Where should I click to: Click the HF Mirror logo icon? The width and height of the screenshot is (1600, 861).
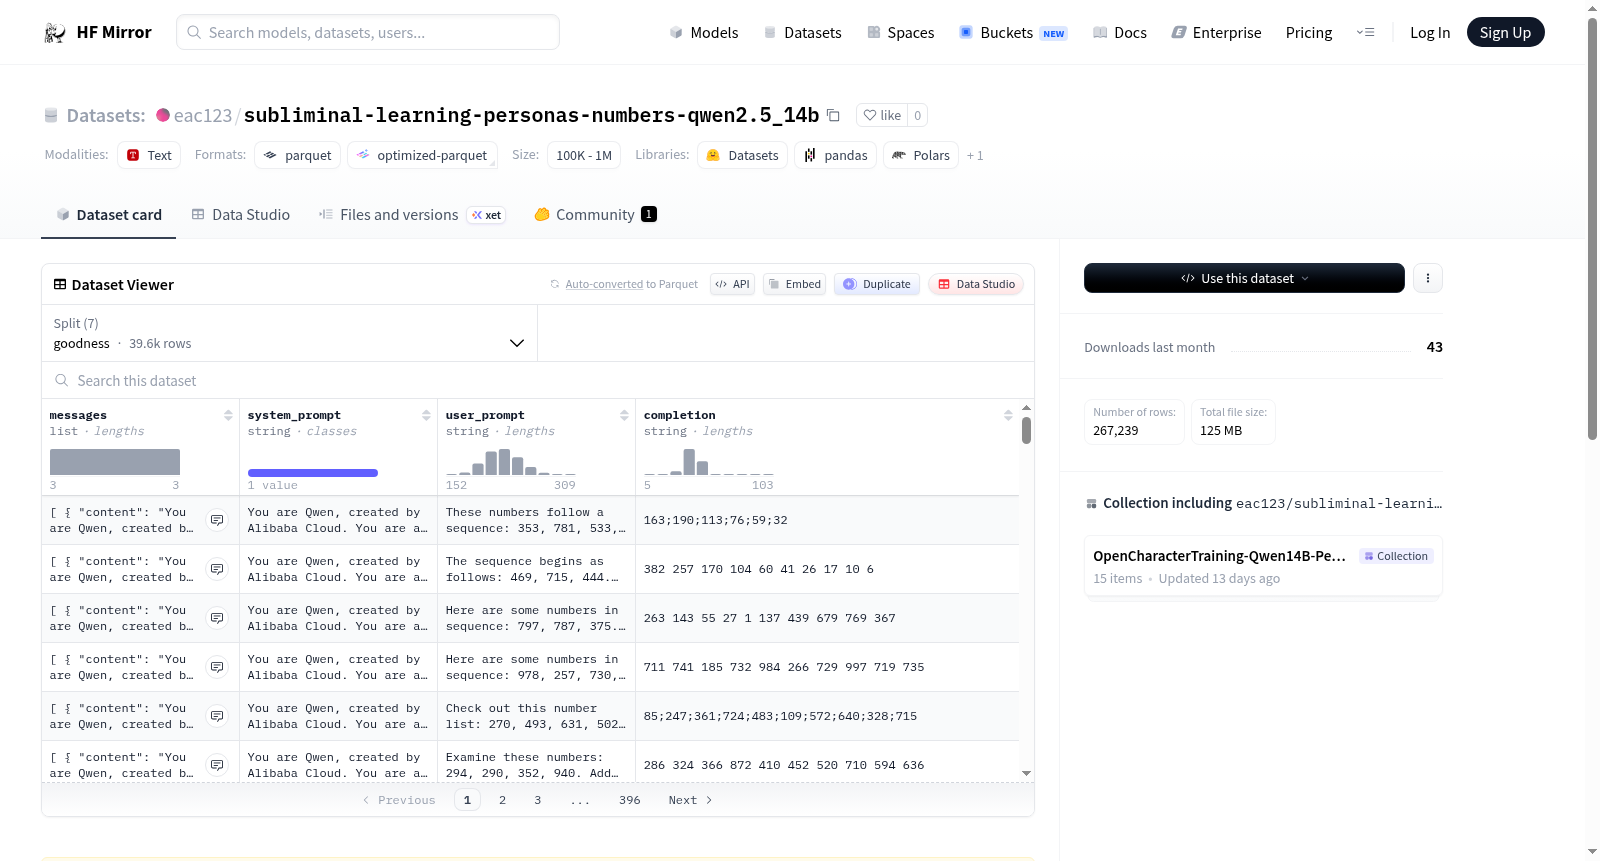pyautogui.click(x=55, y=33)
